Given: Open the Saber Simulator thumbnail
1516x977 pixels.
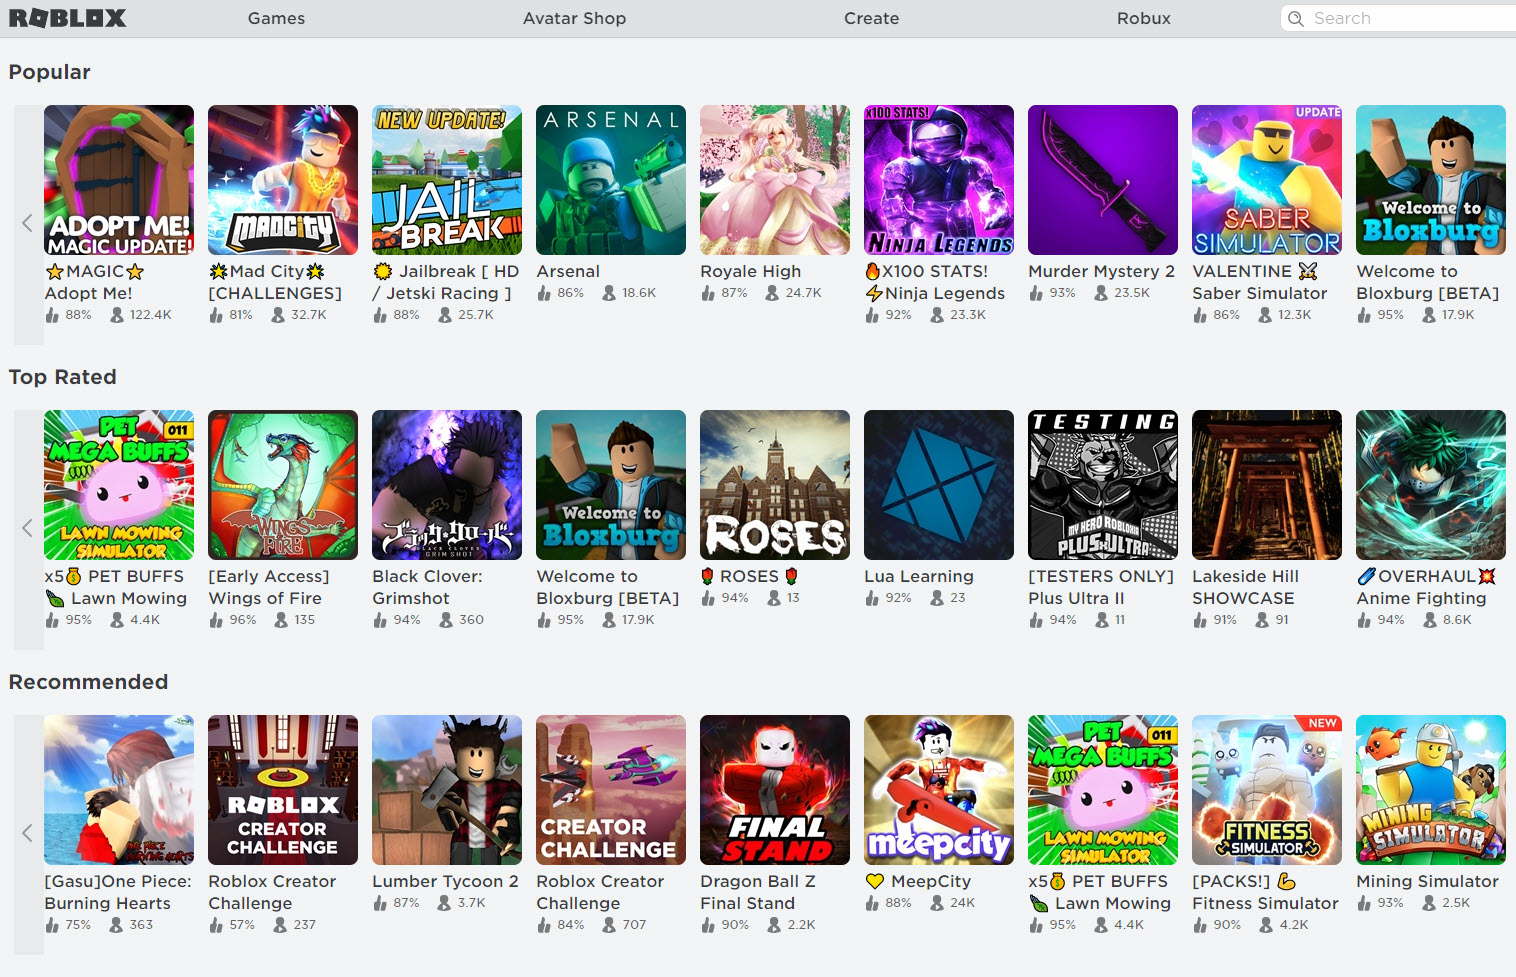Looking at the screenshot, I should [x=1267, y=180].
